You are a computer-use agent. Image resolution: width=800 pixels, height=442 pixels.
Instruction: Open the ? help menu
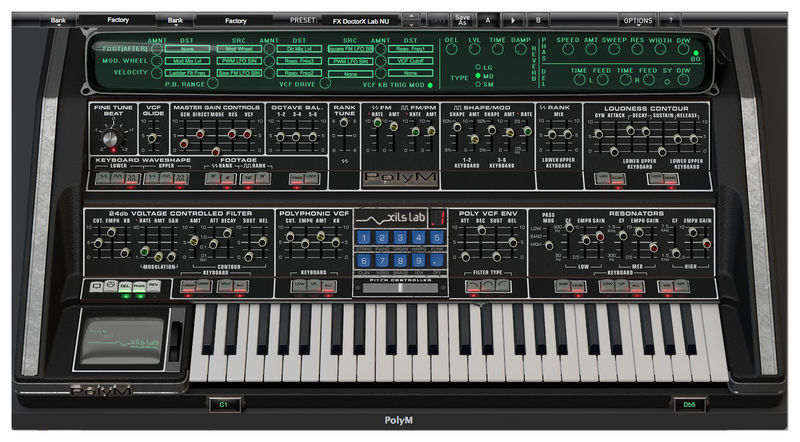point(670,20)
